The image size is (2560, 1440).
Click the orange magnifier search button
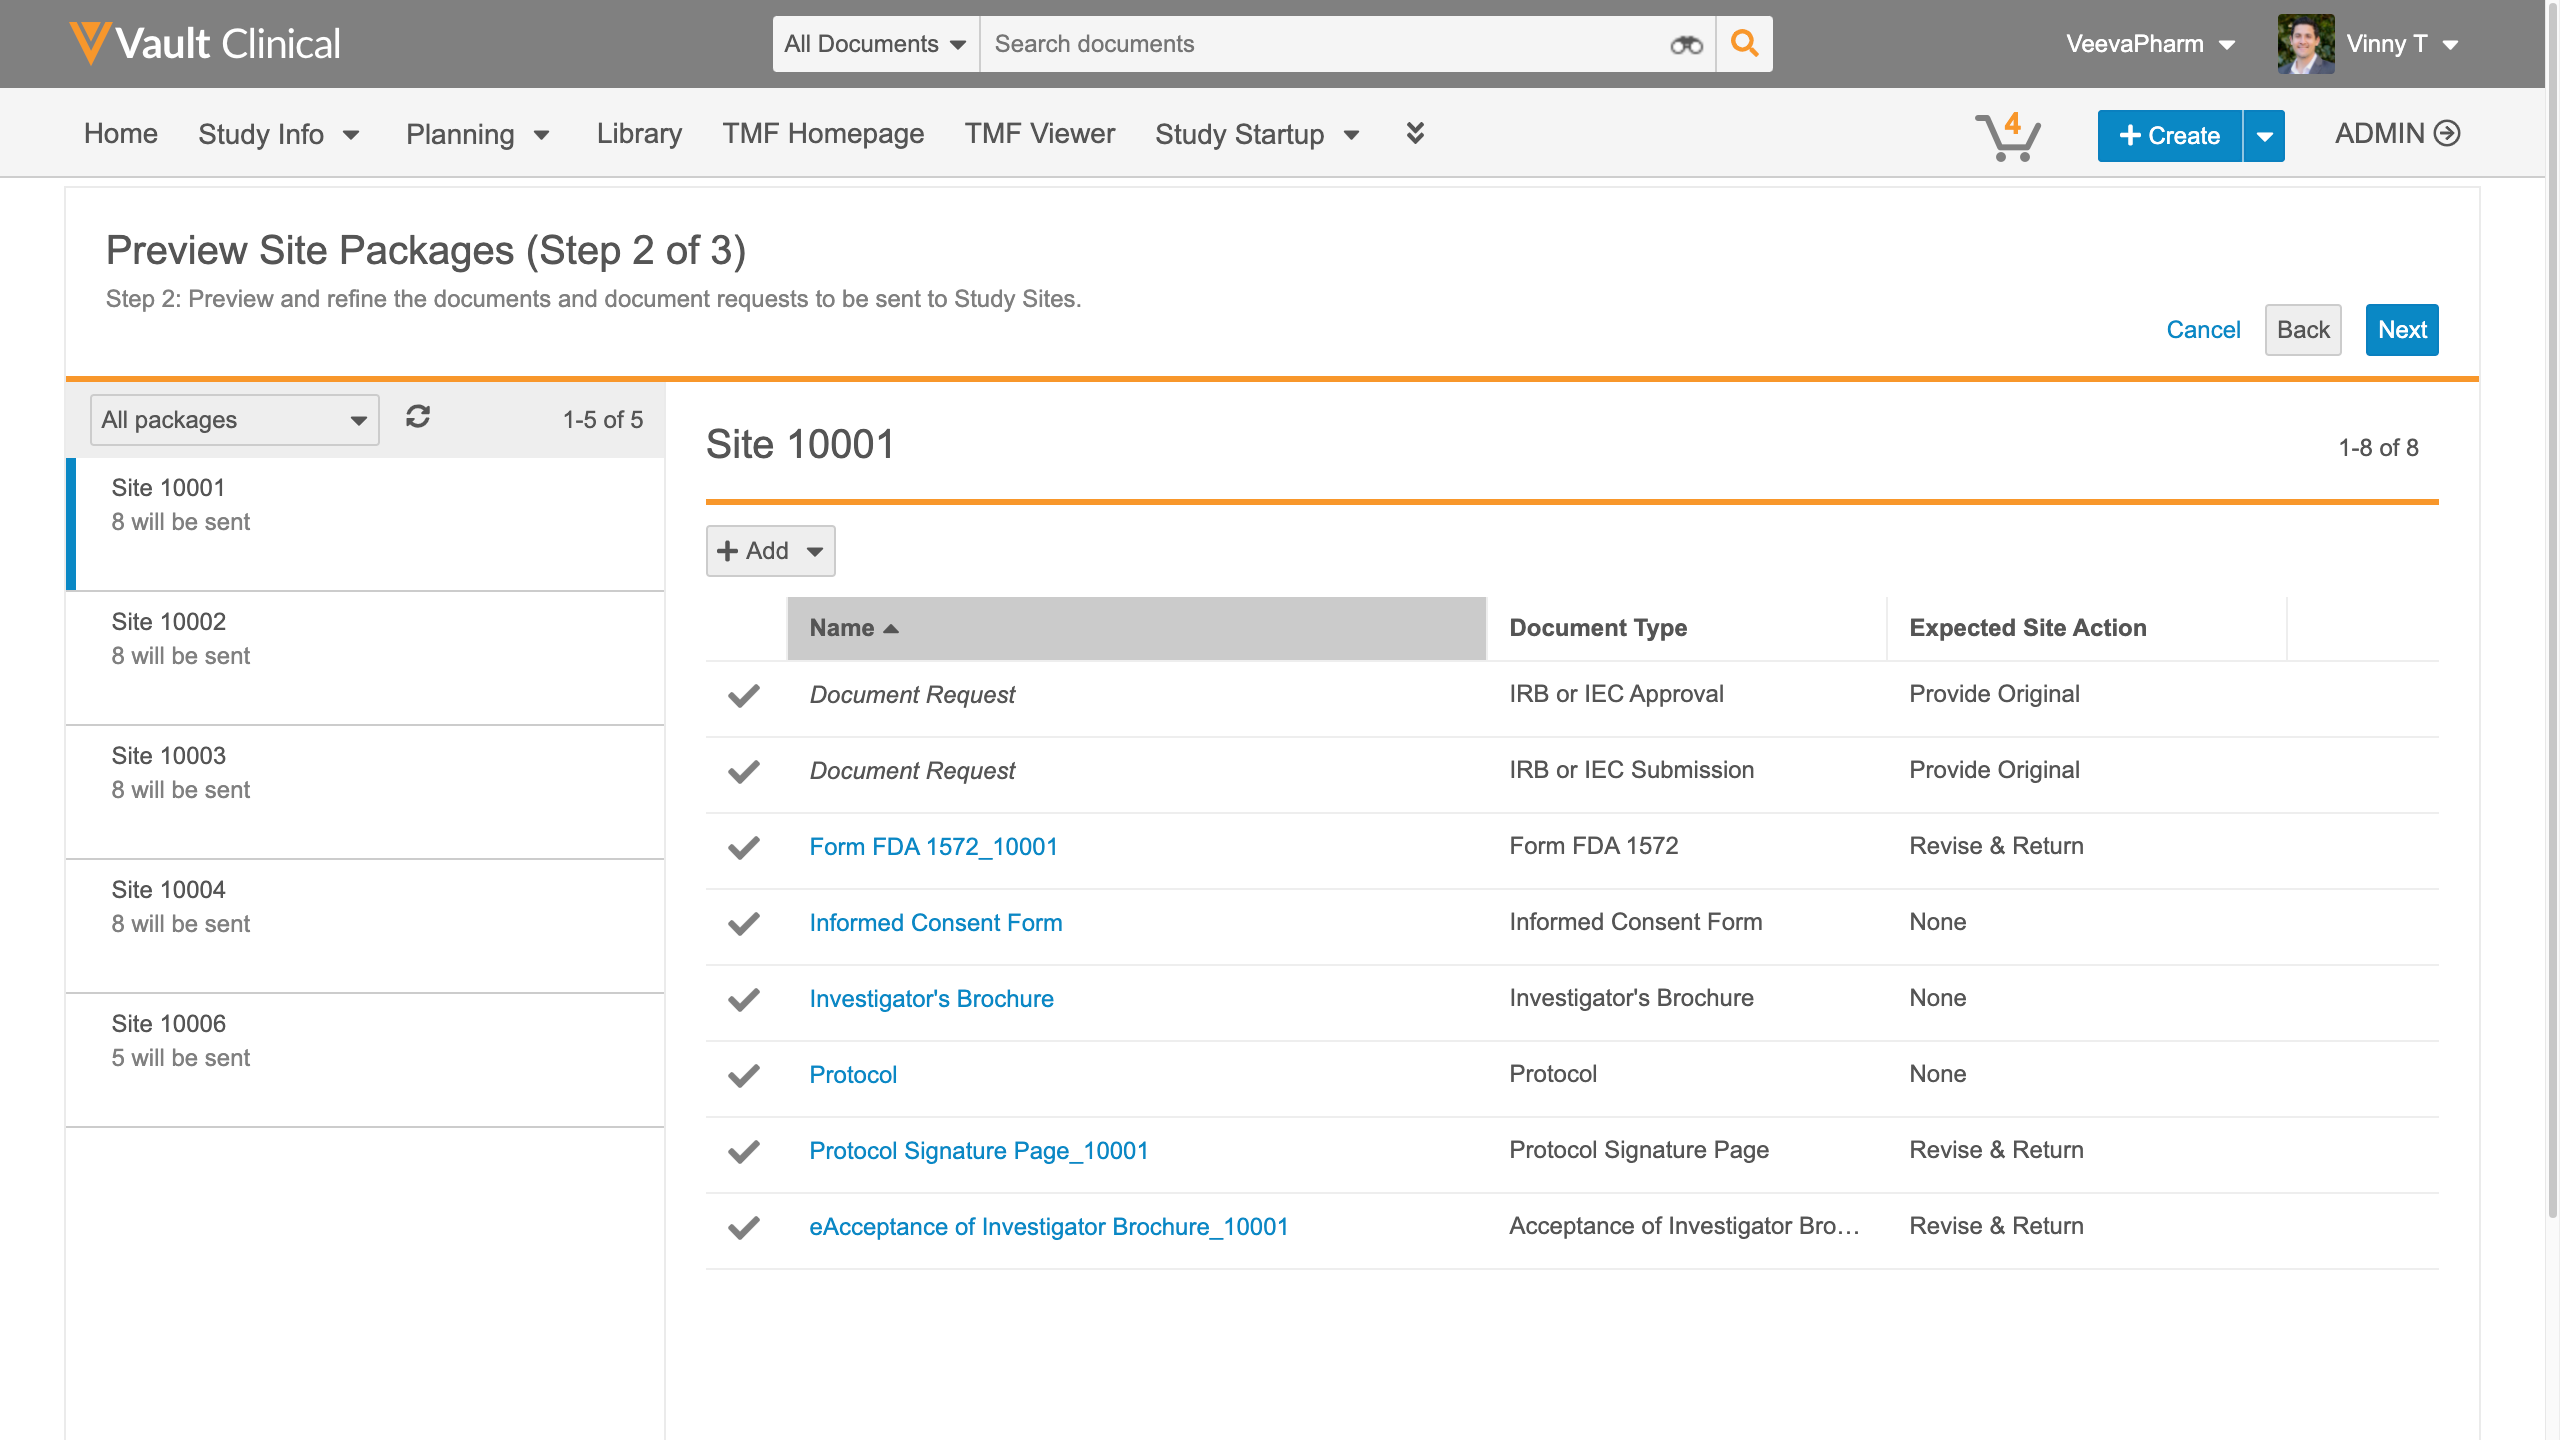click(1744, 44)
